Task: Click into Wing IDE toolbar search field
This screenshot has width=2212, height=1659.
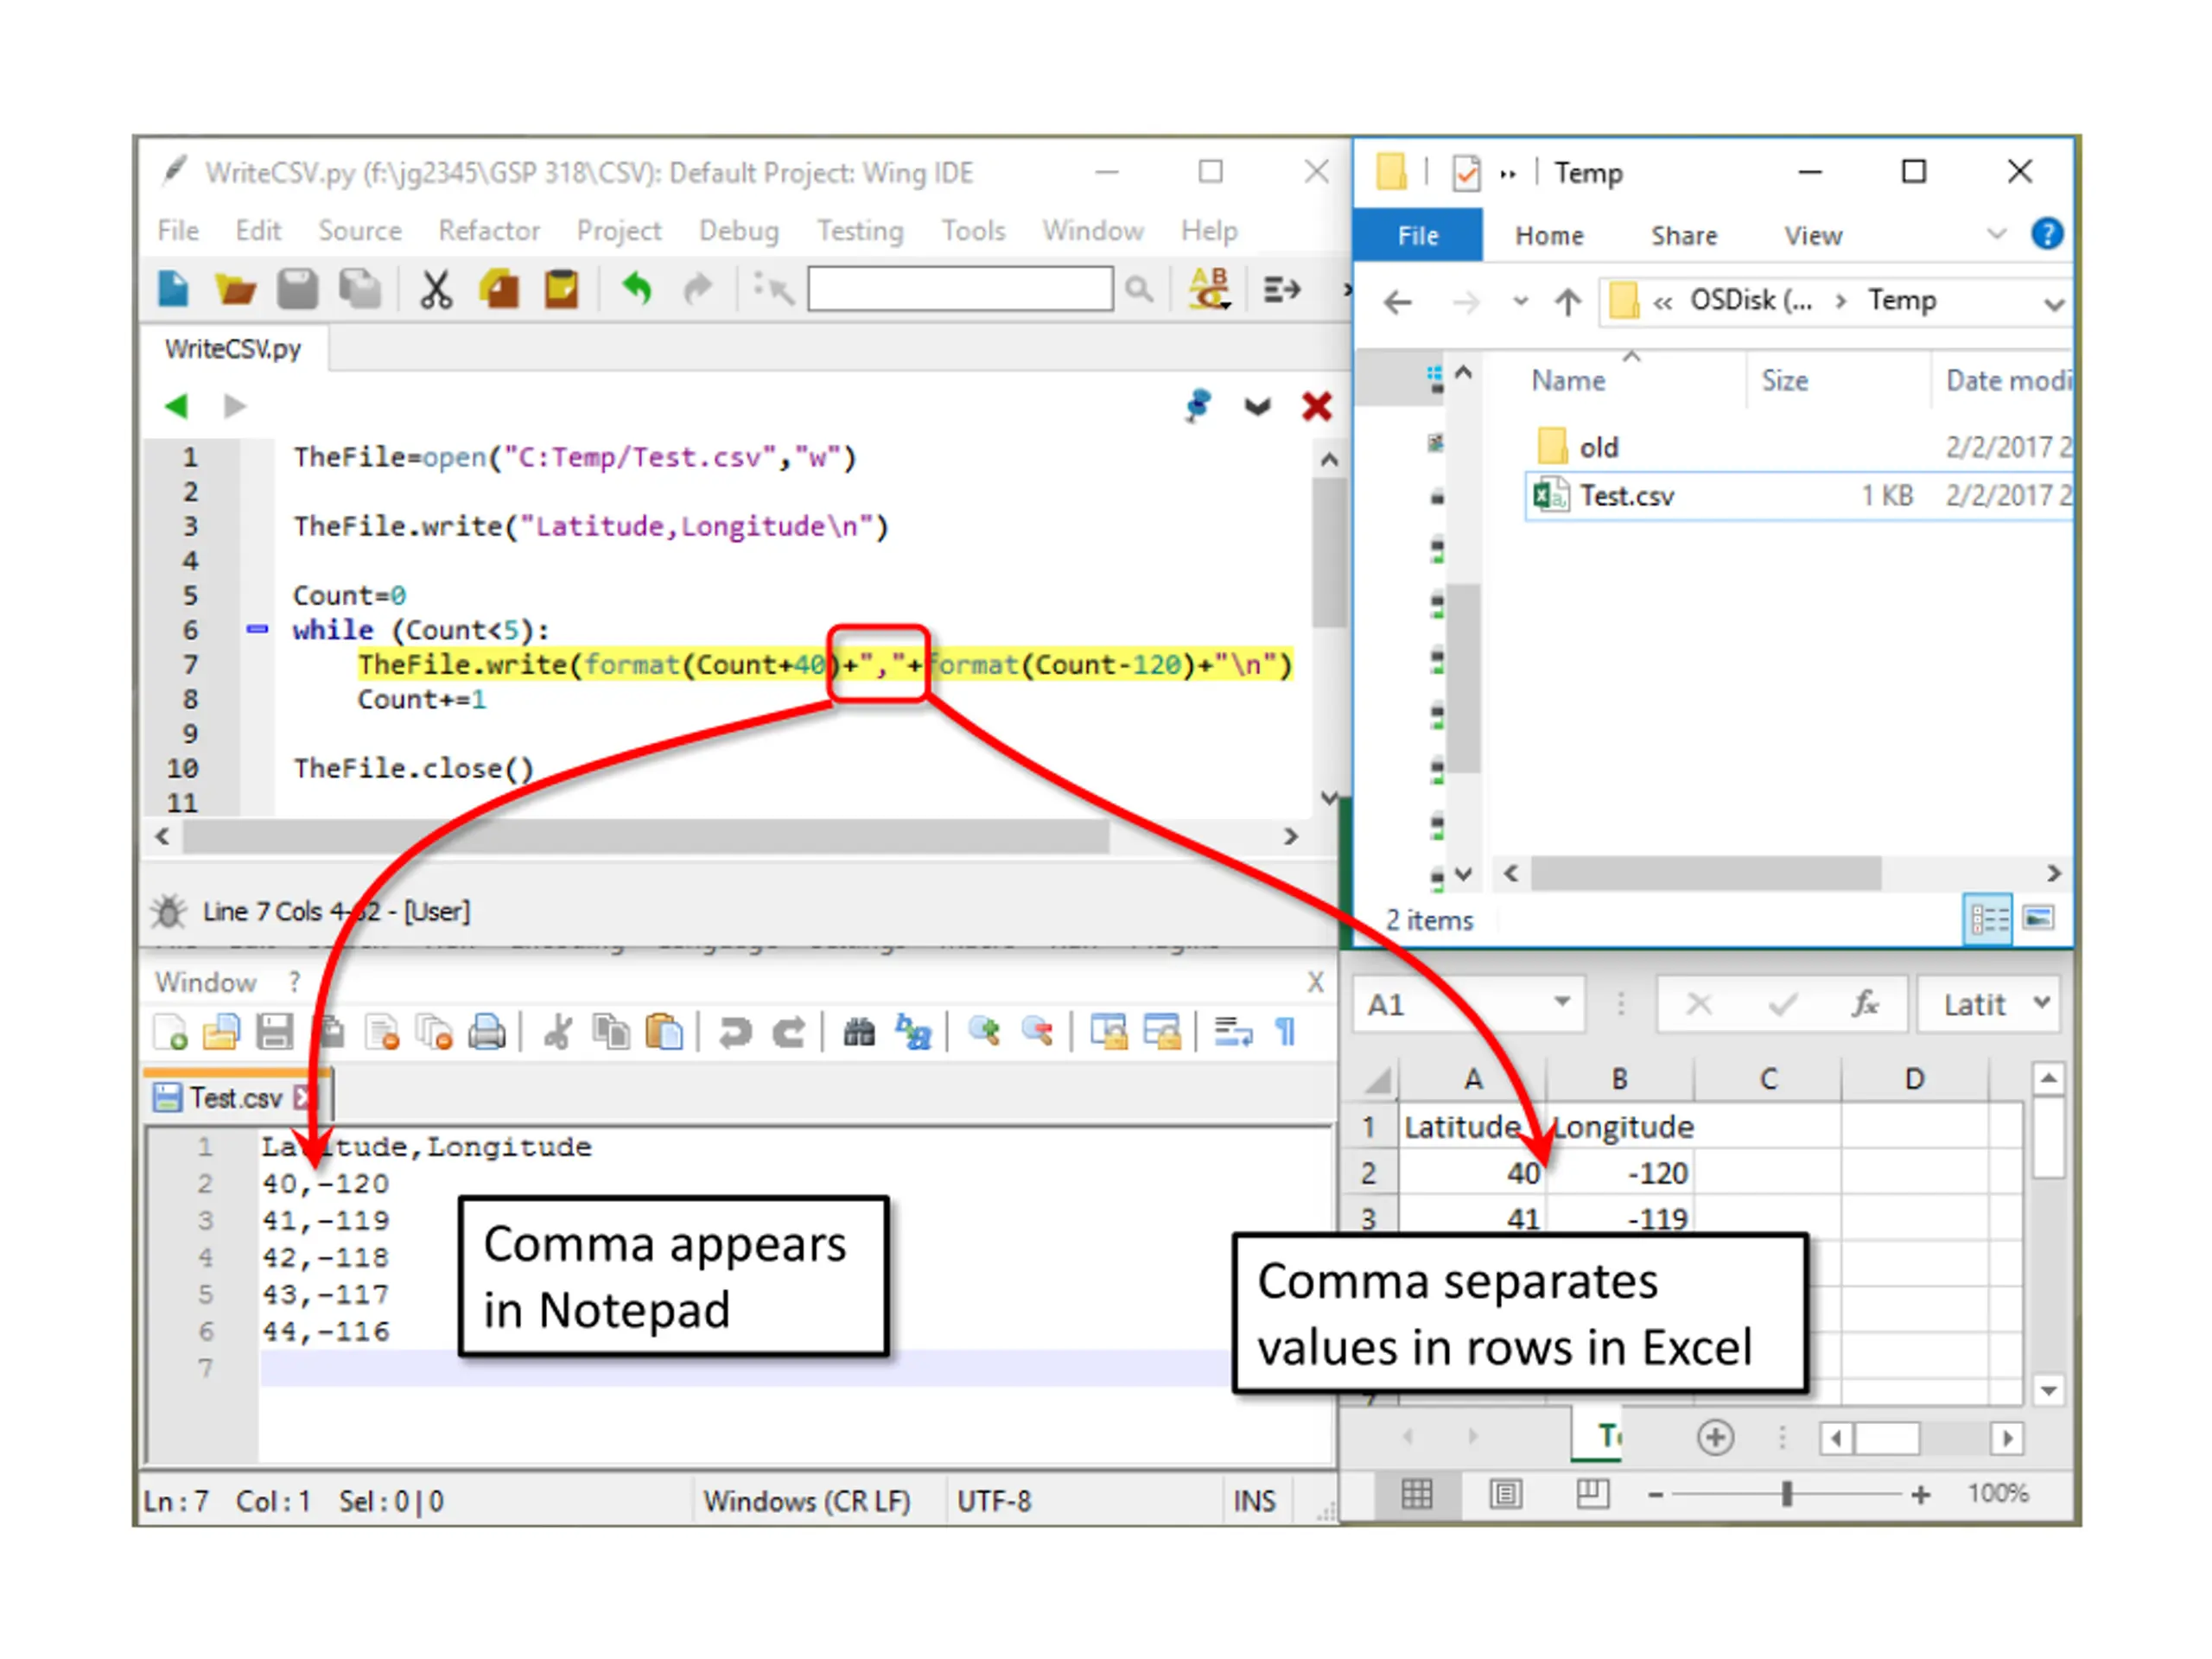Action: click(960, 289)
